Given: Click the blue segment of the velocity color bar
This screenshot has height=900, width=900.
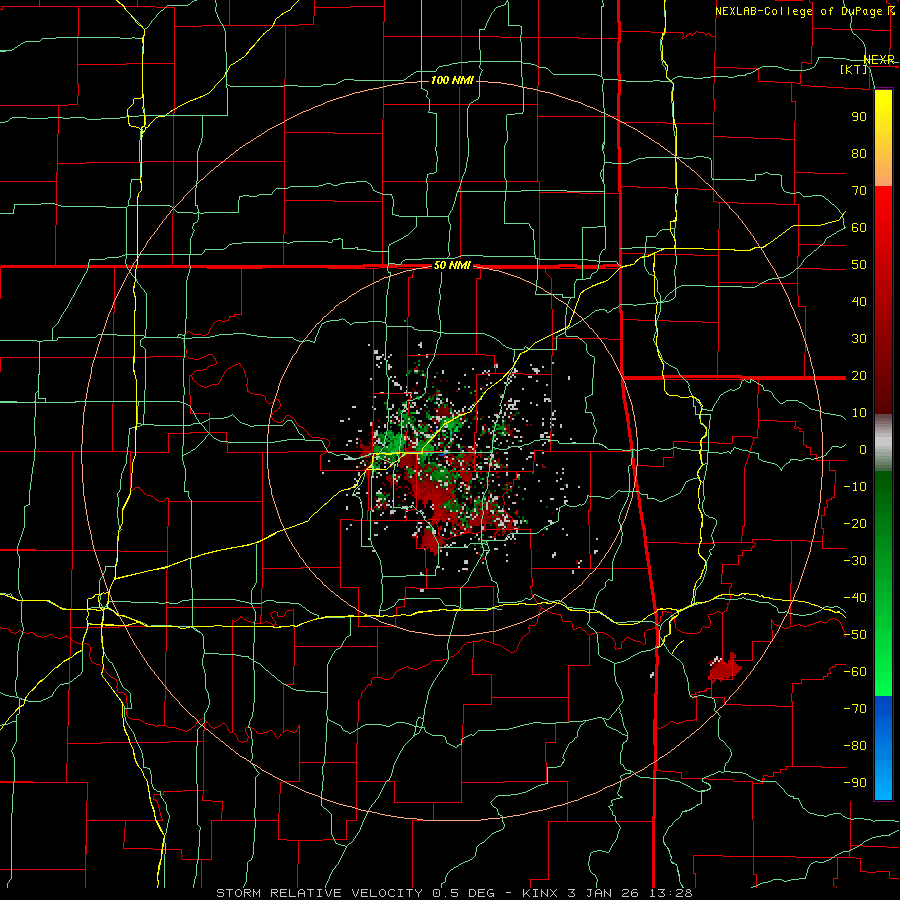Looking at the screenshot, I should 883,748.
